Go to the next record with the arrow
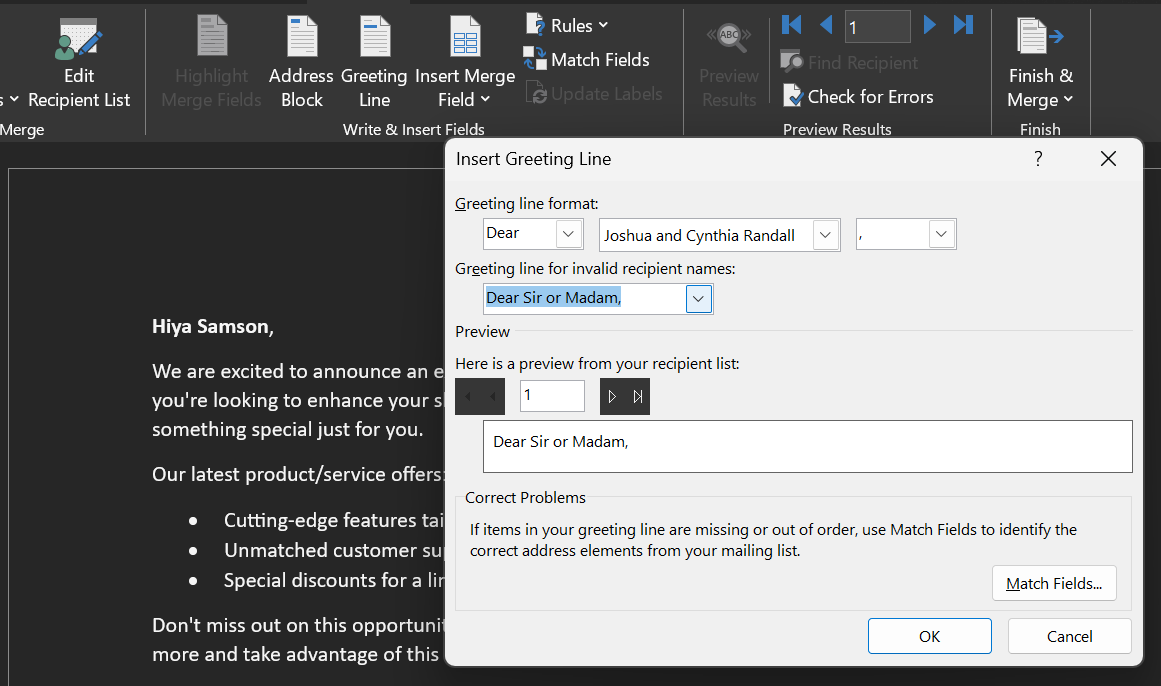This screenshot has width=1161, height=686. (928, 26)
